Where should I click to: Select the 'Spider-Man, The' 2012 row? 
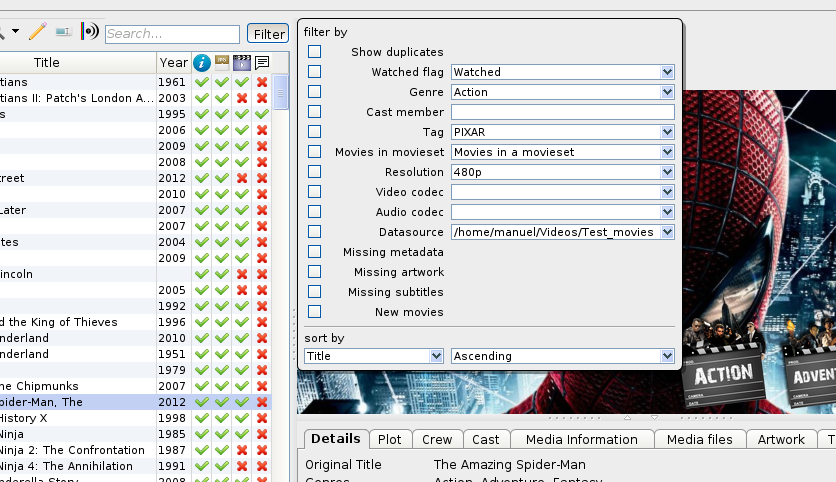click(135, 402)
